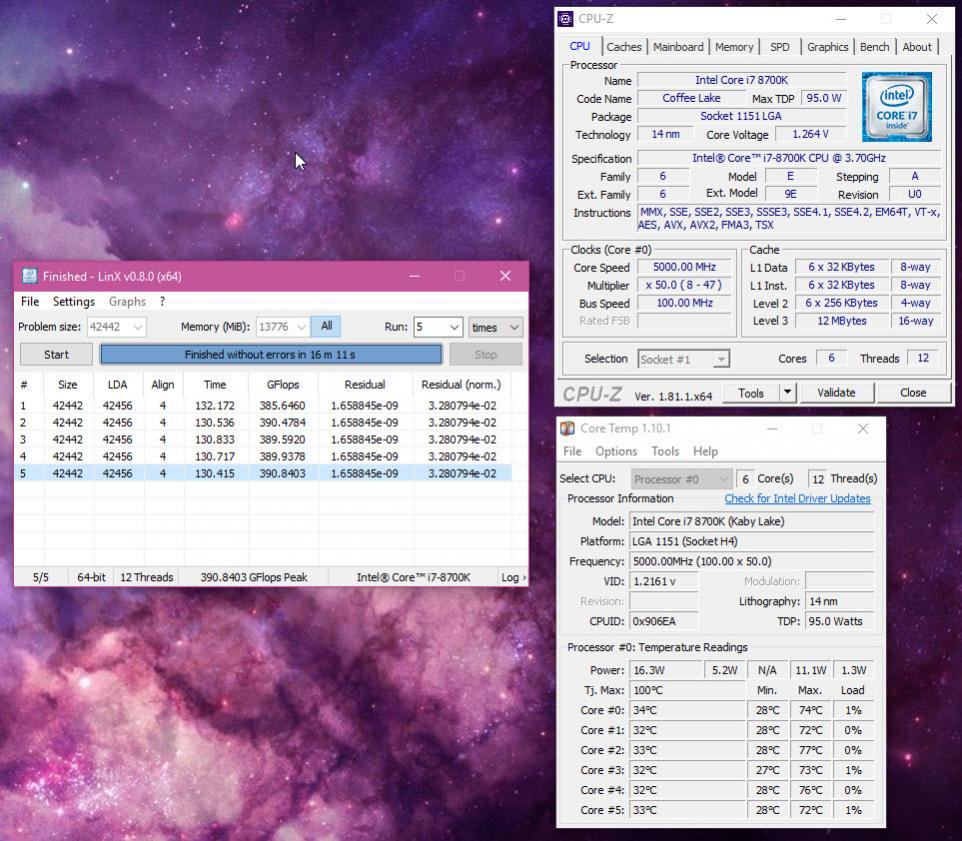Click the Time column header in LinX
This screenshot has height=841, width=962.
coord(215,385)
